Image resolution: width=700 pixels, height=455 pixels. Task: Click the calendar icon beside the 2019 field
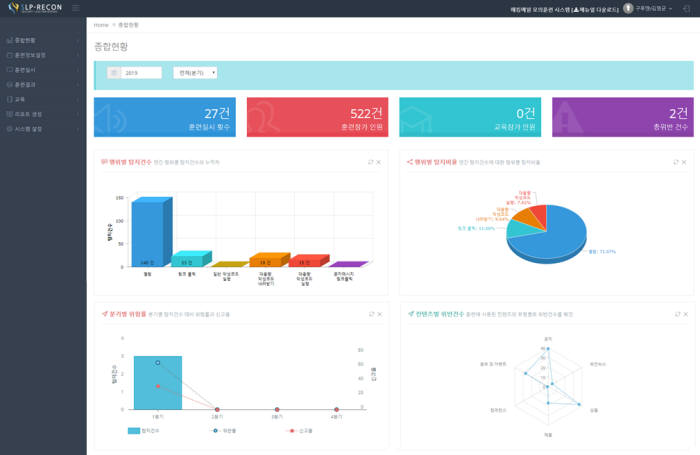coord(114,73)
